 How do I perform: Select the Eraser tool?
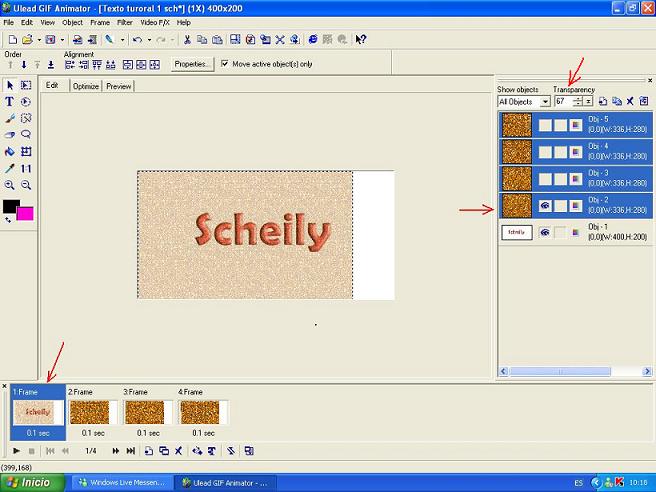tap(10, 135)
